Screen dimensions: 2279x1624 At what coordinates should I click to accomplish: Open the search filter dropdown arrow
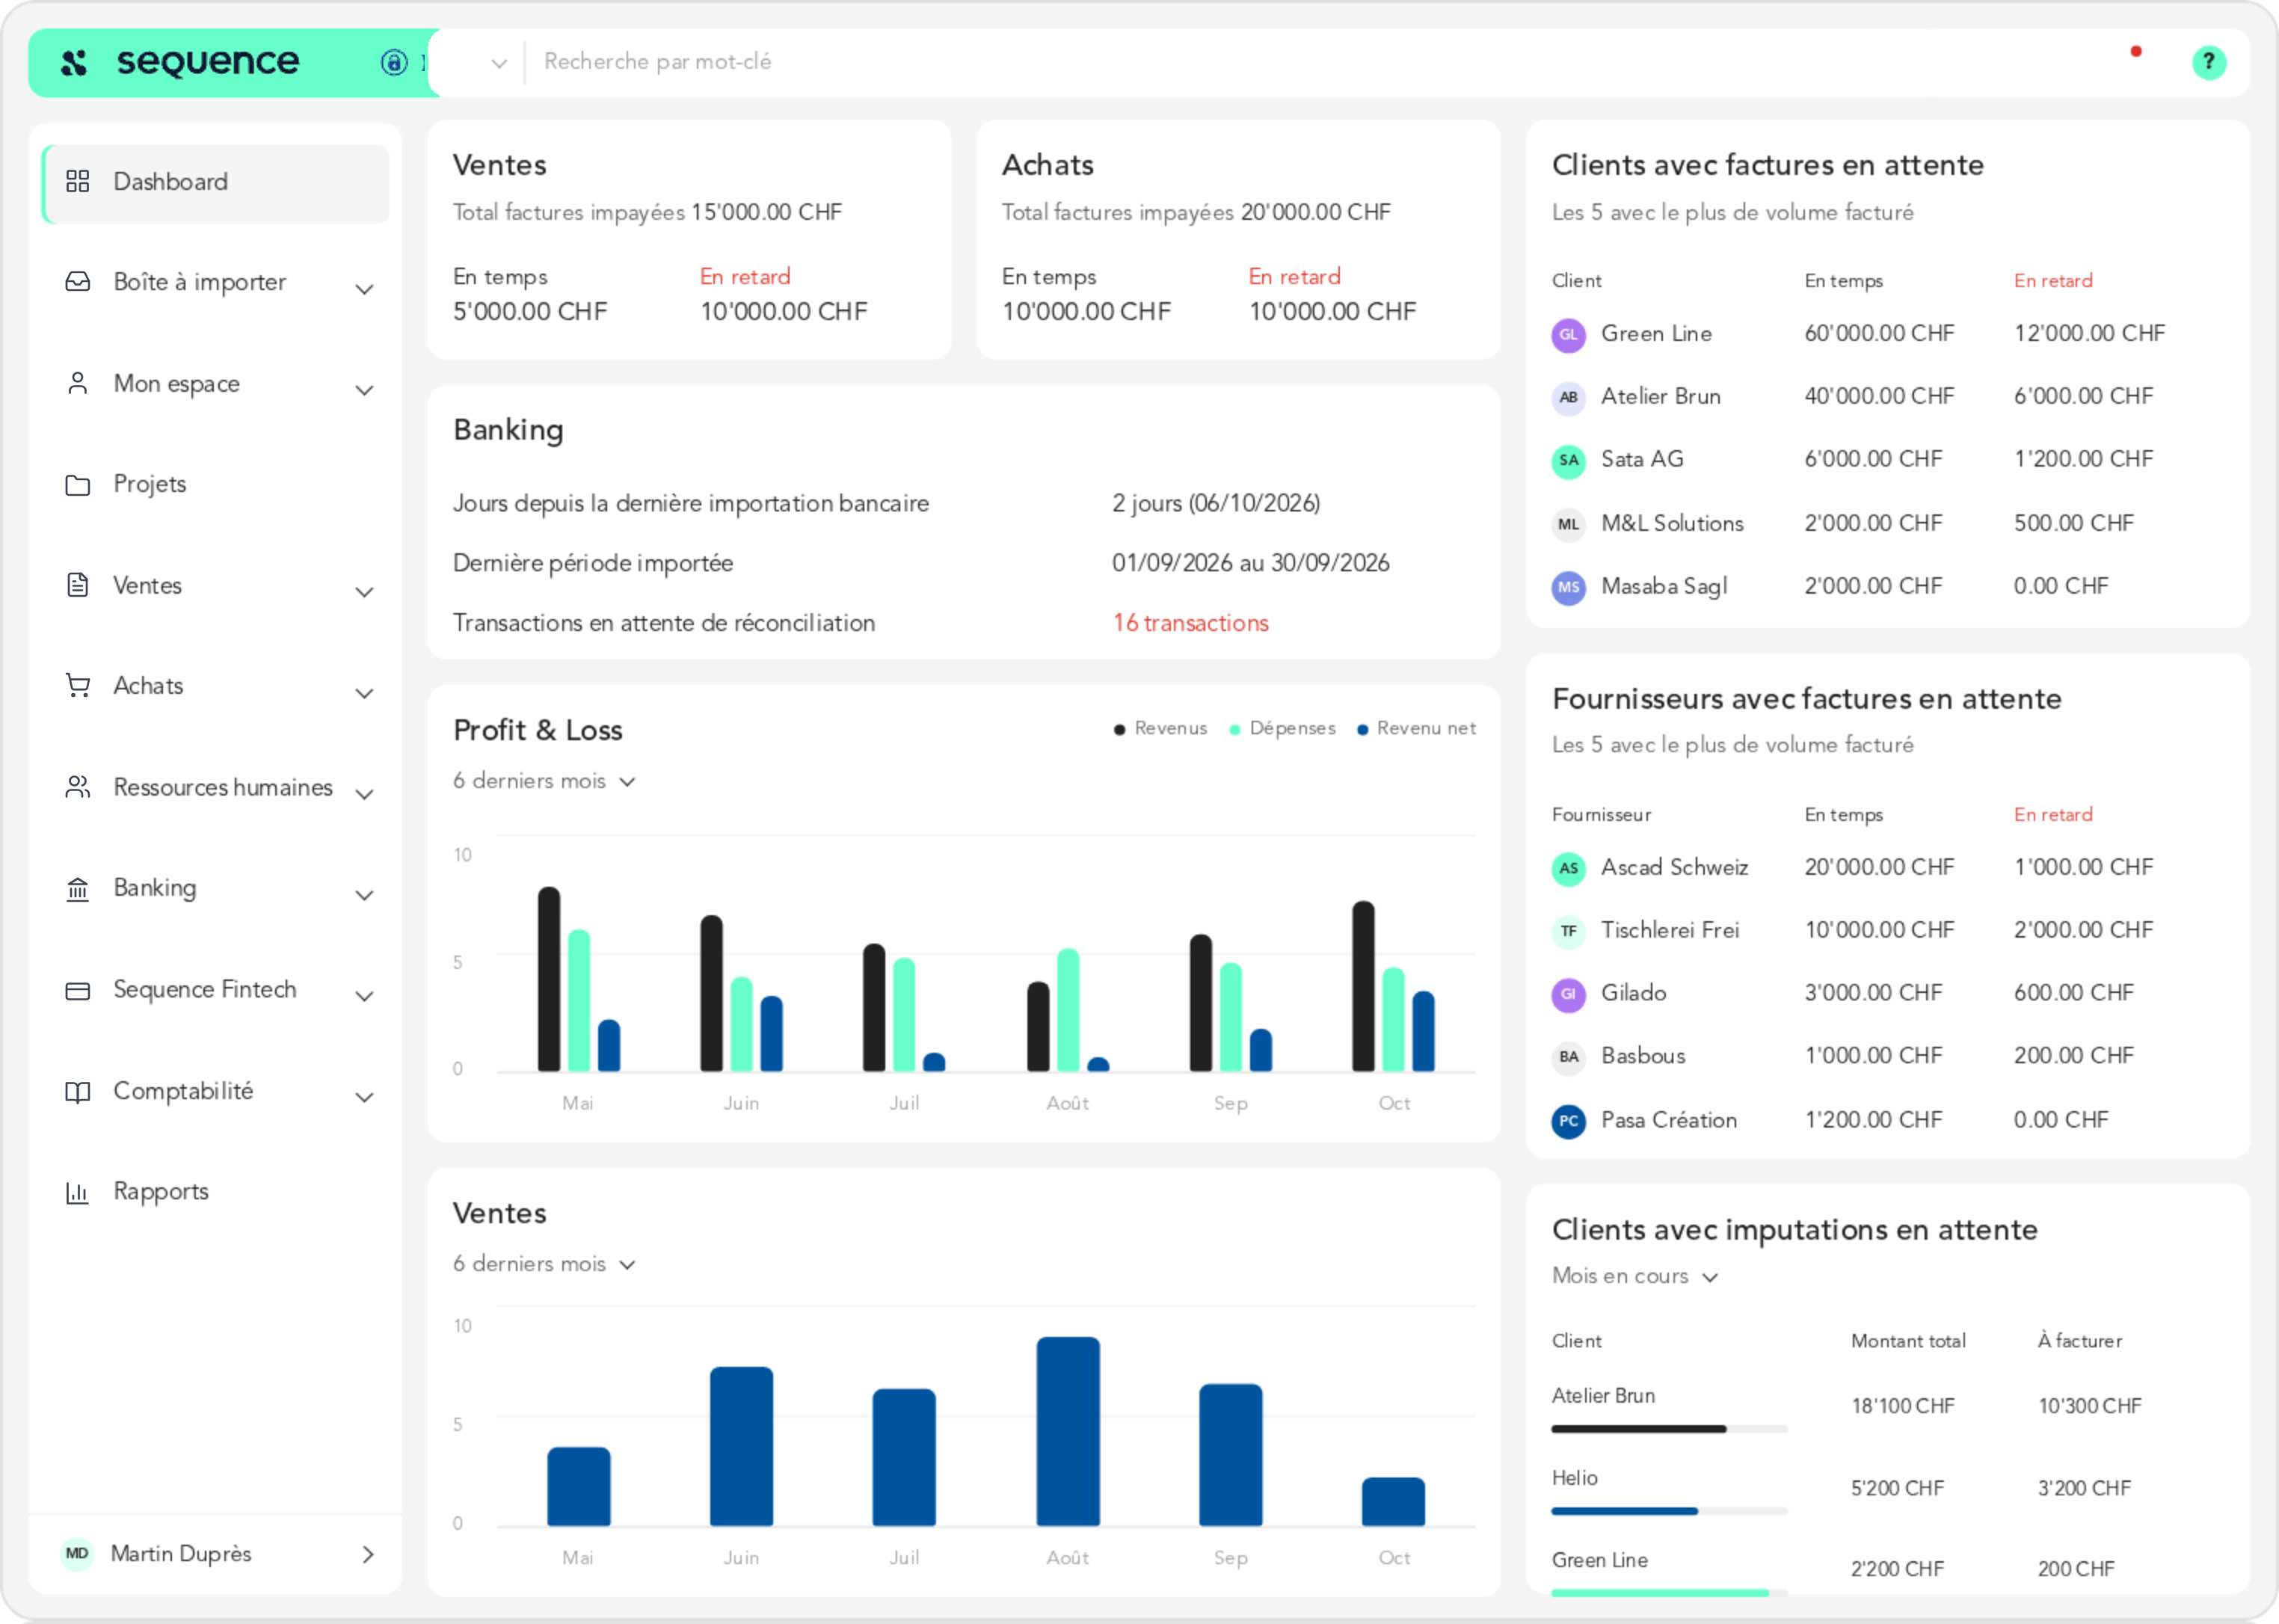click(499, 63)
